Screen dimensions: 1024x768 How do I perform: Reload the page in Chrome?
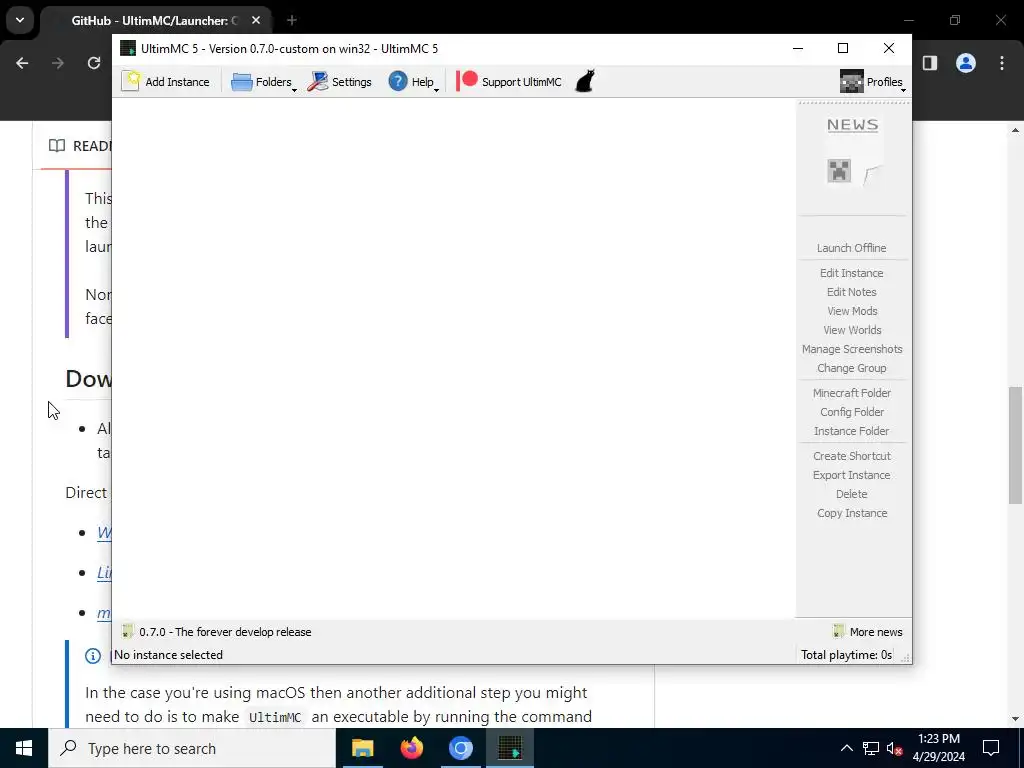point(94,63)
